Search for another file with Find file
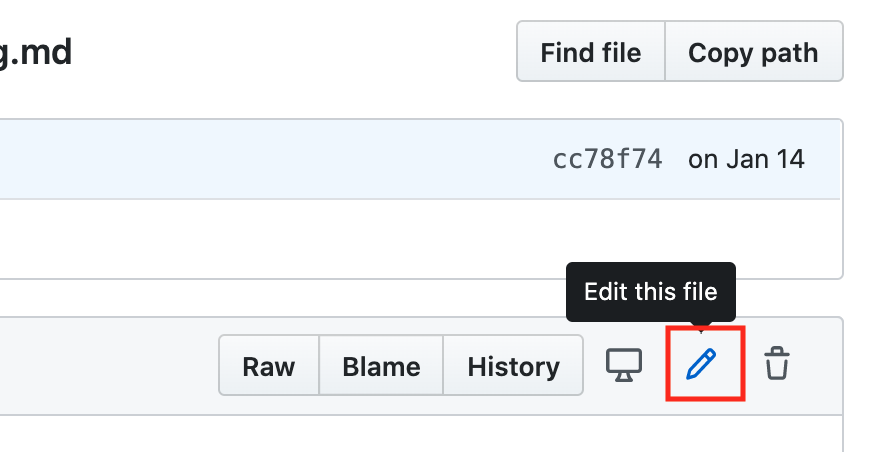Image resolution: width=874 pixels, height=452 pixels. 590,52
